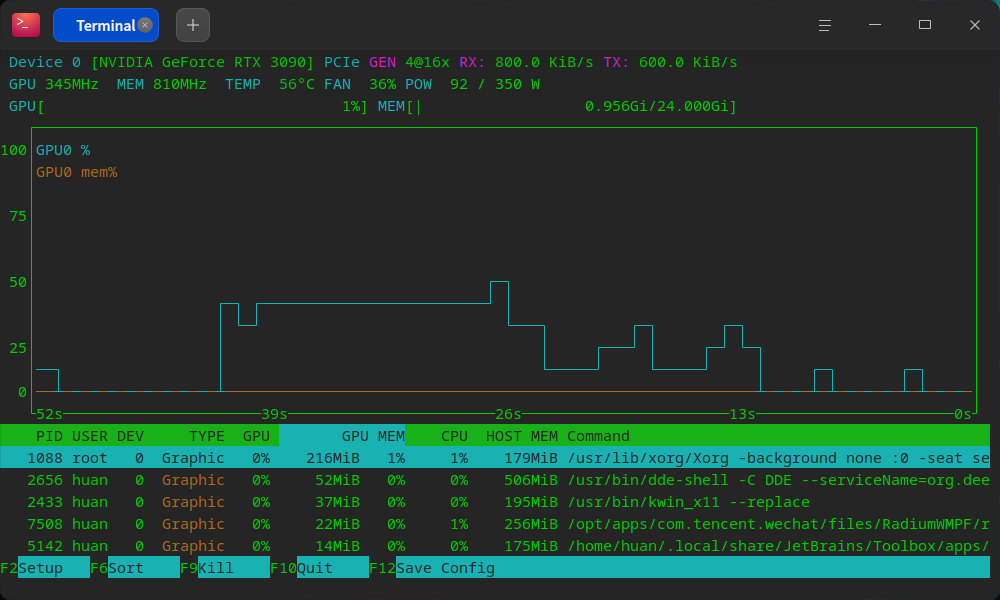Image resolution: width=1000 pixels, height=600 pixels.
Task: Select the dde-shell process row, PID 2656
Action: 495,480
